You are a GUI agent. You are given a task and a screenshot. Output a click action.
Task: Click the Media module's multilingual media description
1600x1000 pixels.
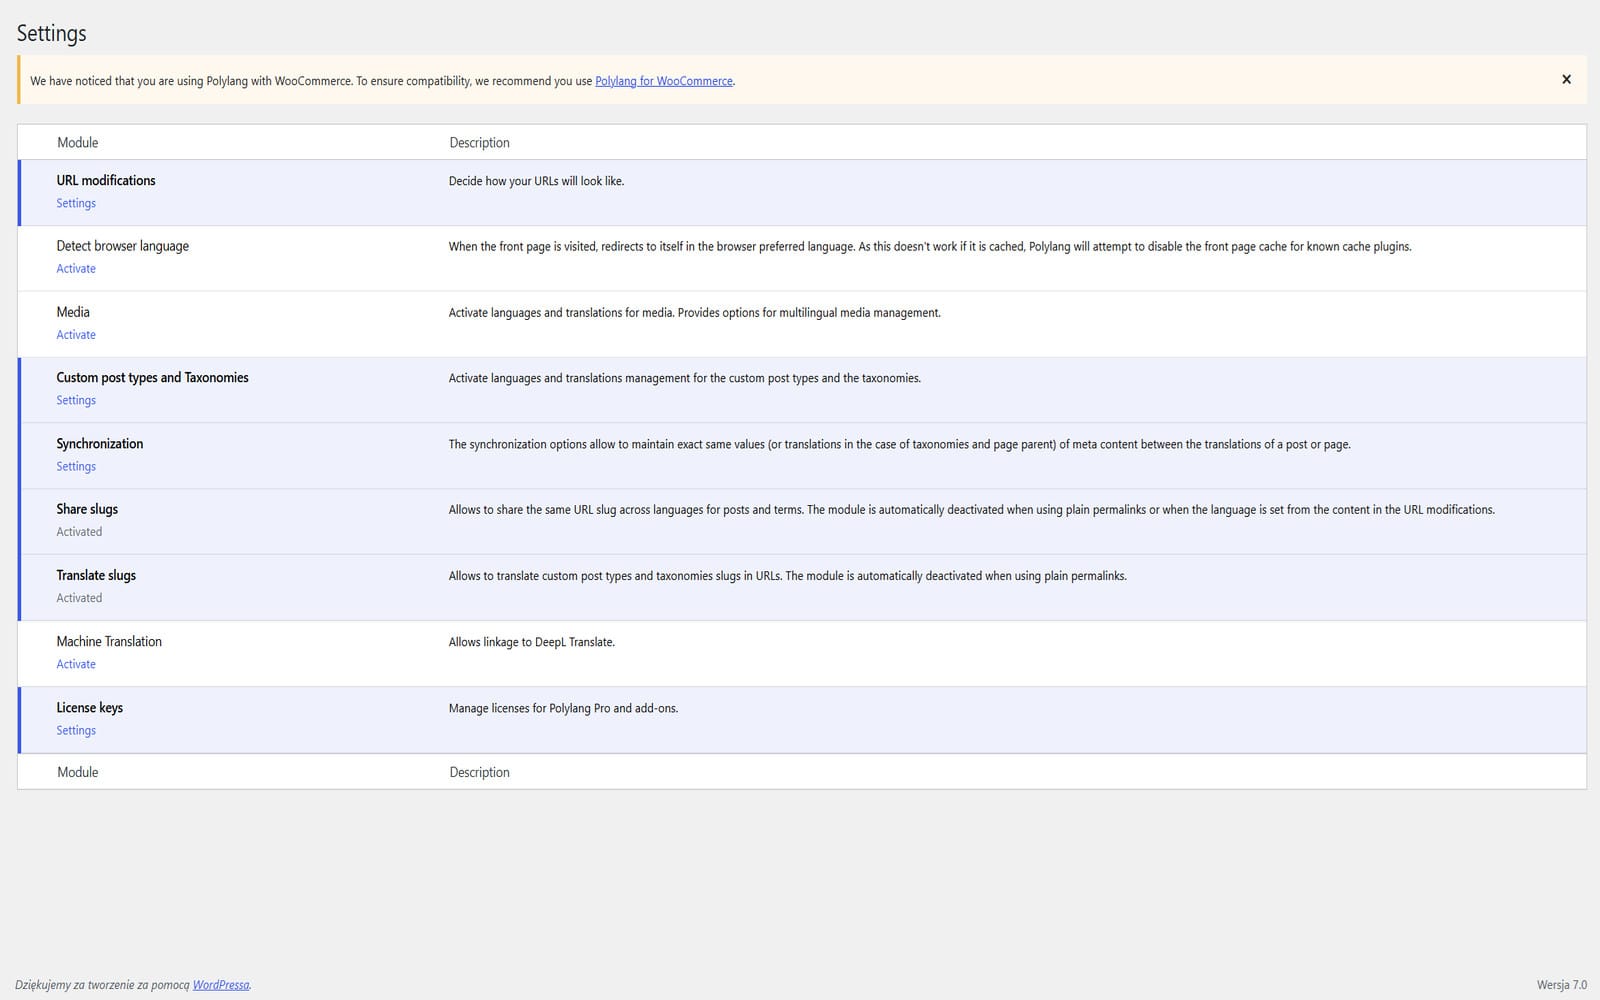point(695,313)
